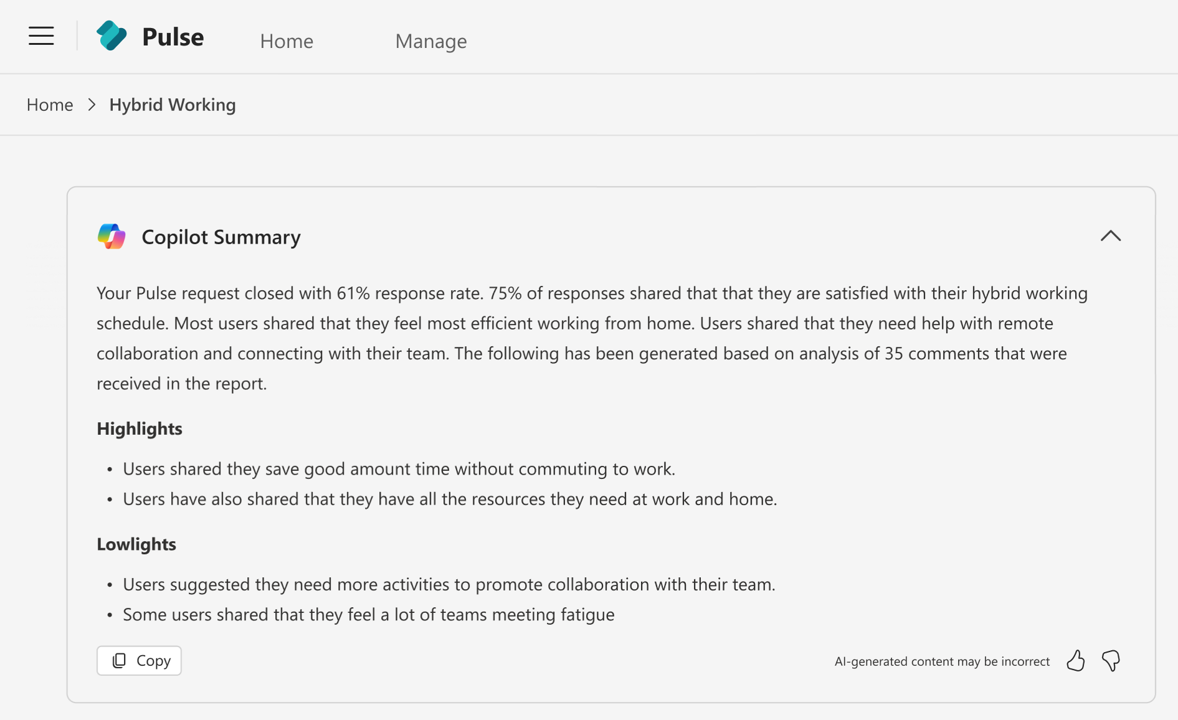Click the Pulse app logo
This screenshot has height=720, width=1178.
click(x=111, y=35)
